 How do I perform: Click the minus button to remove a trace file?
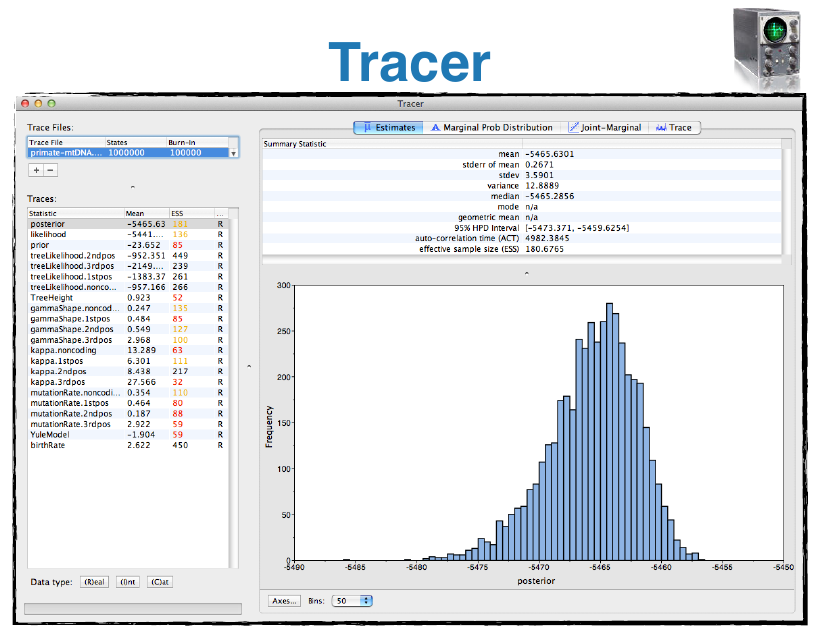click(x=50, y=171)
